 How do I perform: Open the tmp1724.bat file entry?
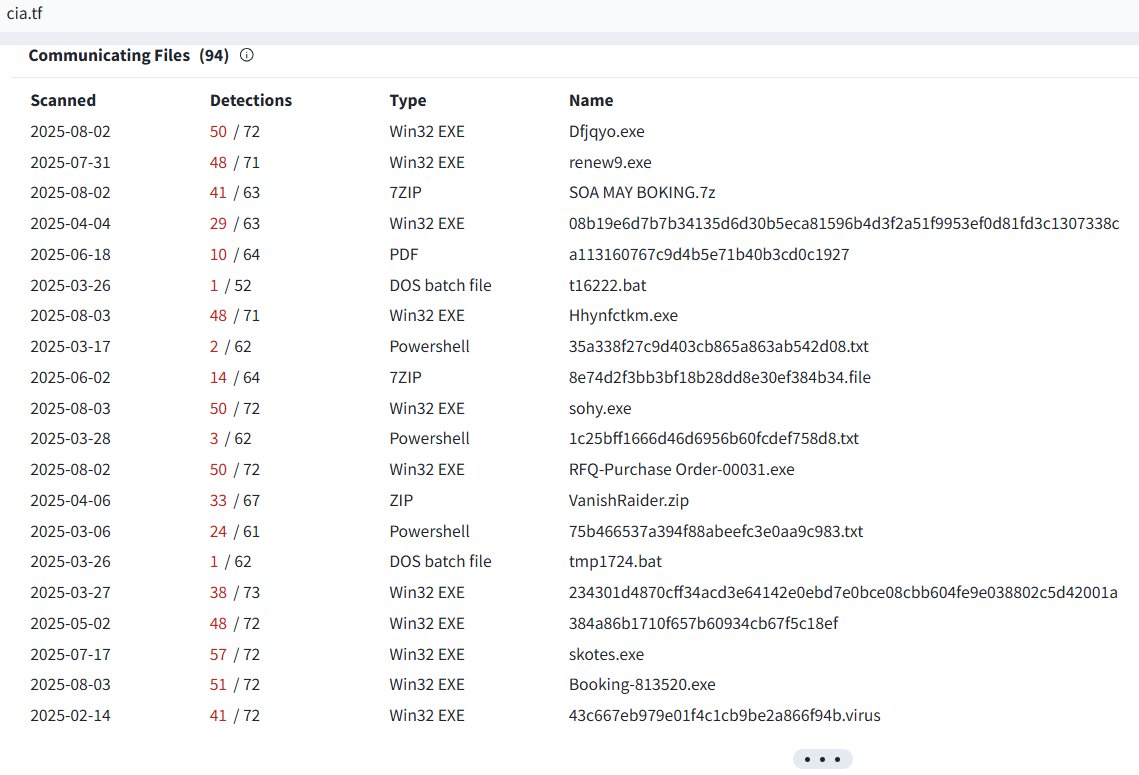(615, 561)
